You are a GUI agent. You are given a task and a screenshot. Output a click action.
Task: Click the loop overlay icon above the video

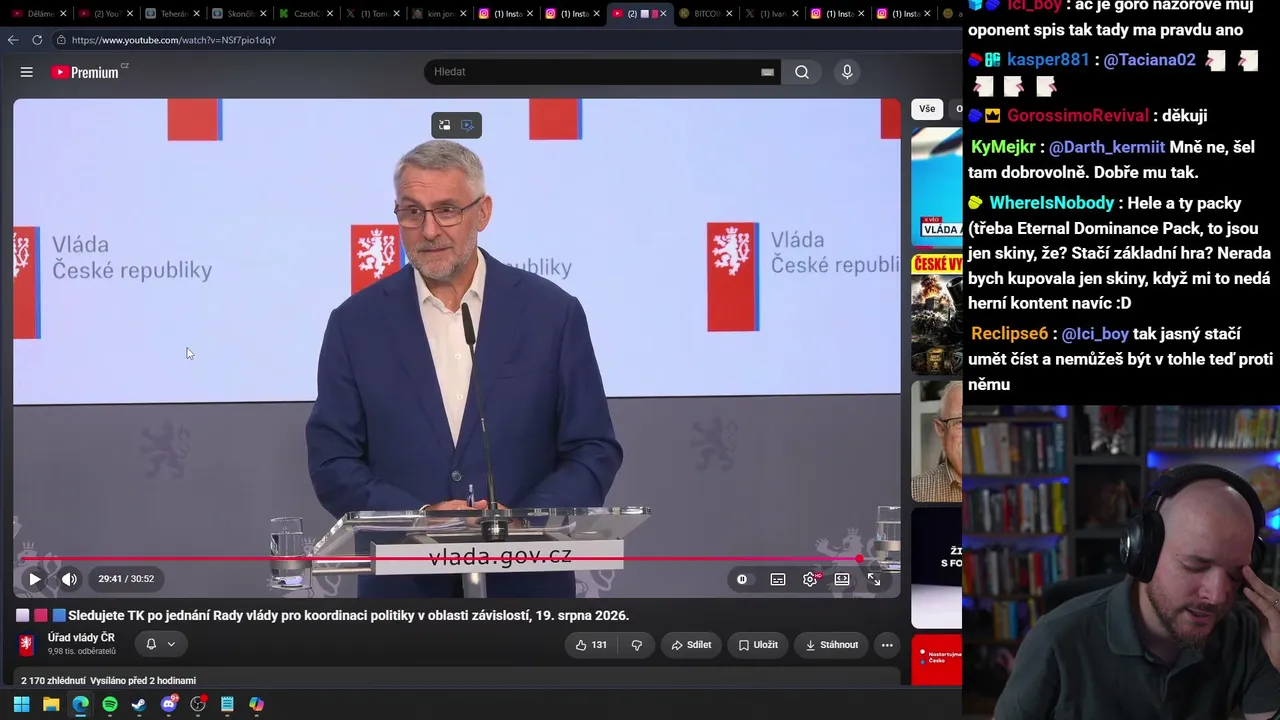445,125
